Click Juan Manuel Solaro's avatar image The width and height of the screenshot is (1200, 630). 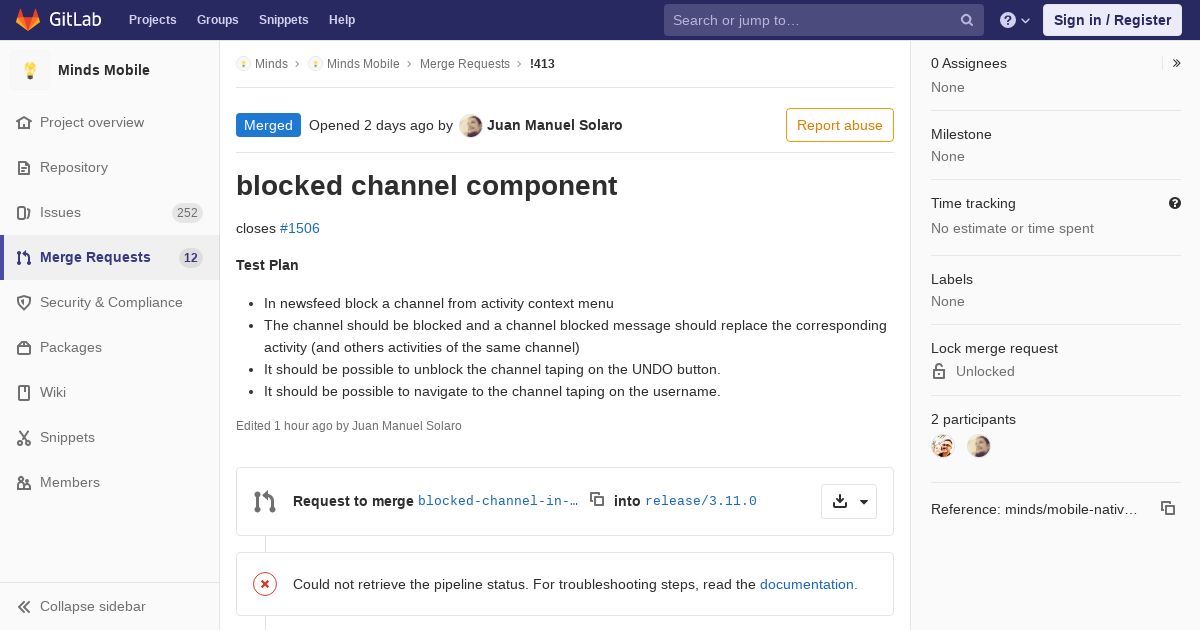471,126
